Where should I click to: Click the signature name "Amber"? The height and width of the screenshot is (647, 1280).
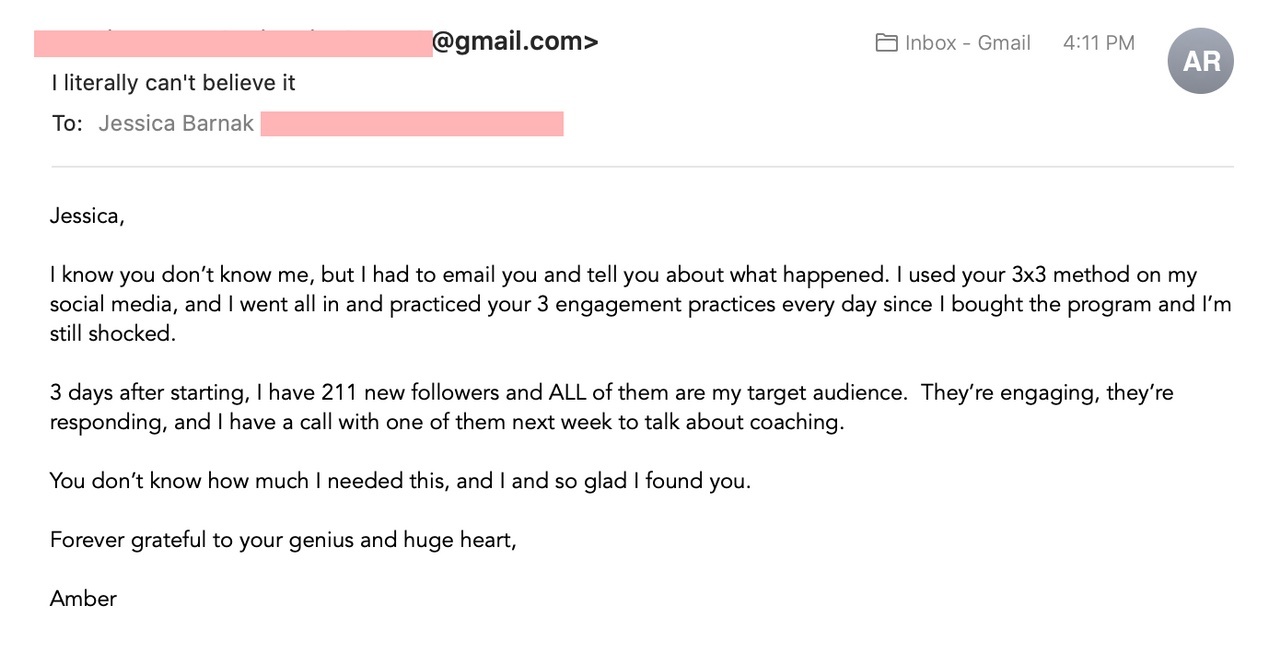pos(83,599)
